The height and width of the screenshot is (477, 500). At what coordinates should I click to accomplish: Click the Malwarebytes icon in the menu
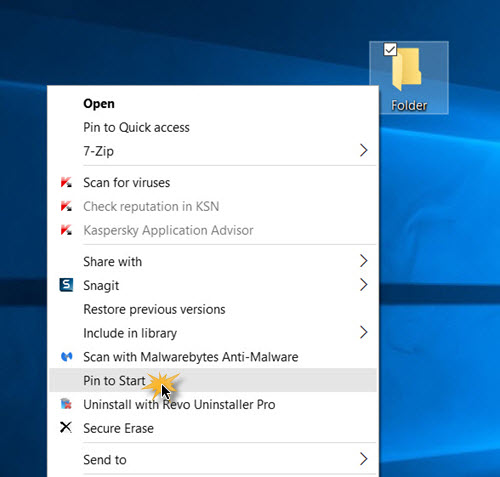click(66, 357)
